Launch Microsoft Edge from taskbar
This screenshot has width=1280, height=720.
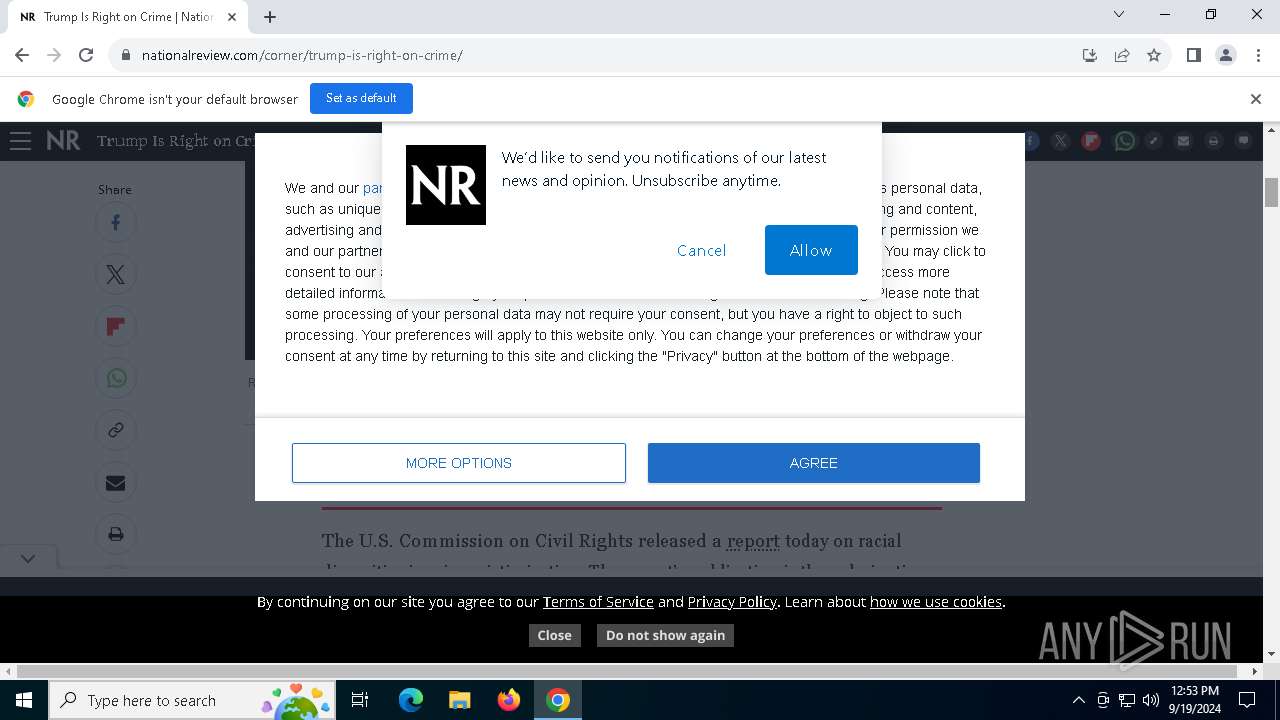(x=411, y=700)
